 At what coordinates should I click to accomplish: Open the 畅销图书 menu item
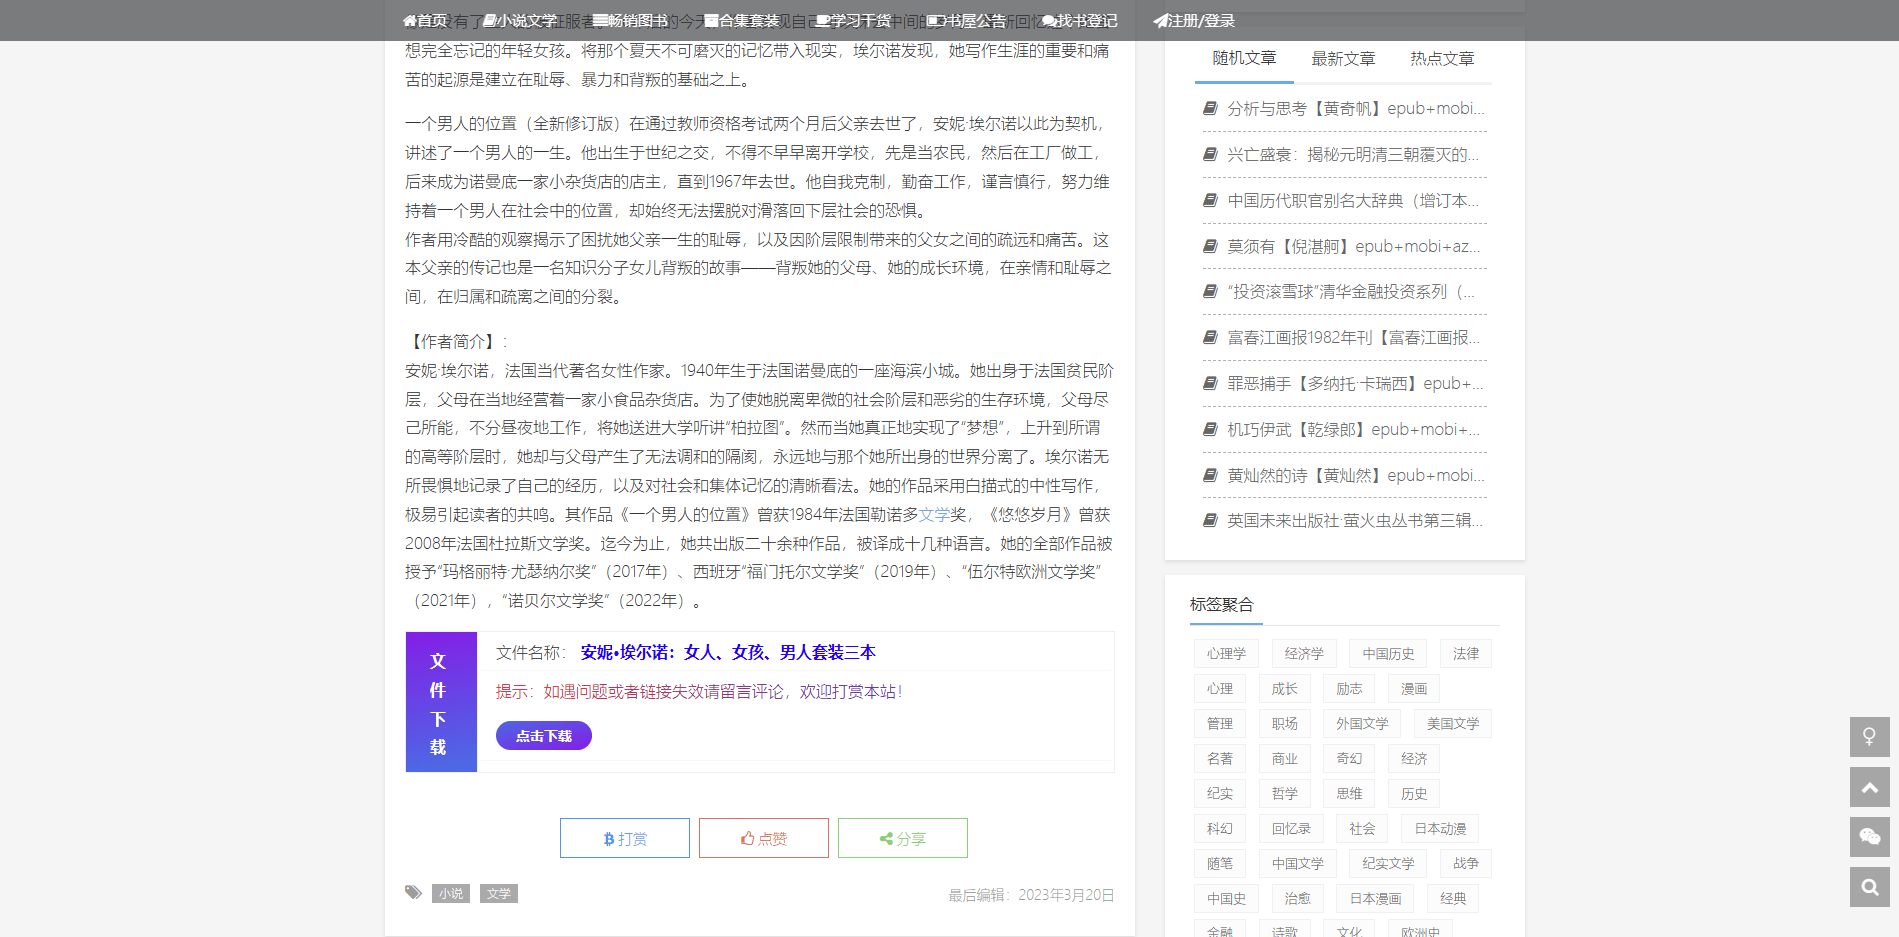click(630, 20)
